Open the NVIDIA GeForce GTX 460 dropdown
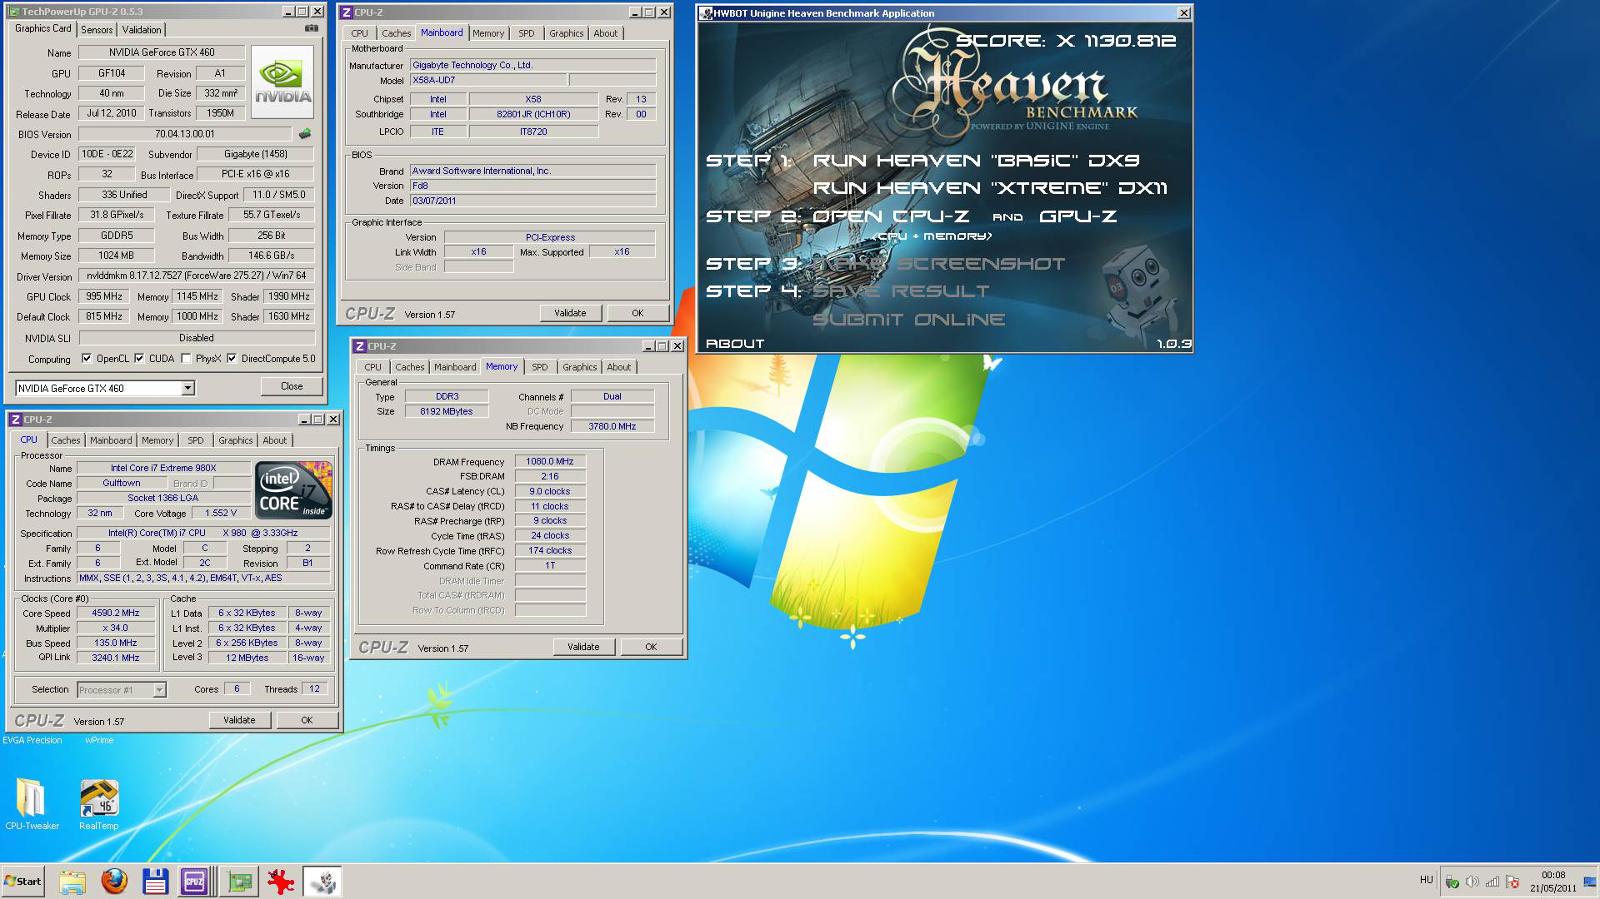1600x899 pixels. (x=188, y=388)
